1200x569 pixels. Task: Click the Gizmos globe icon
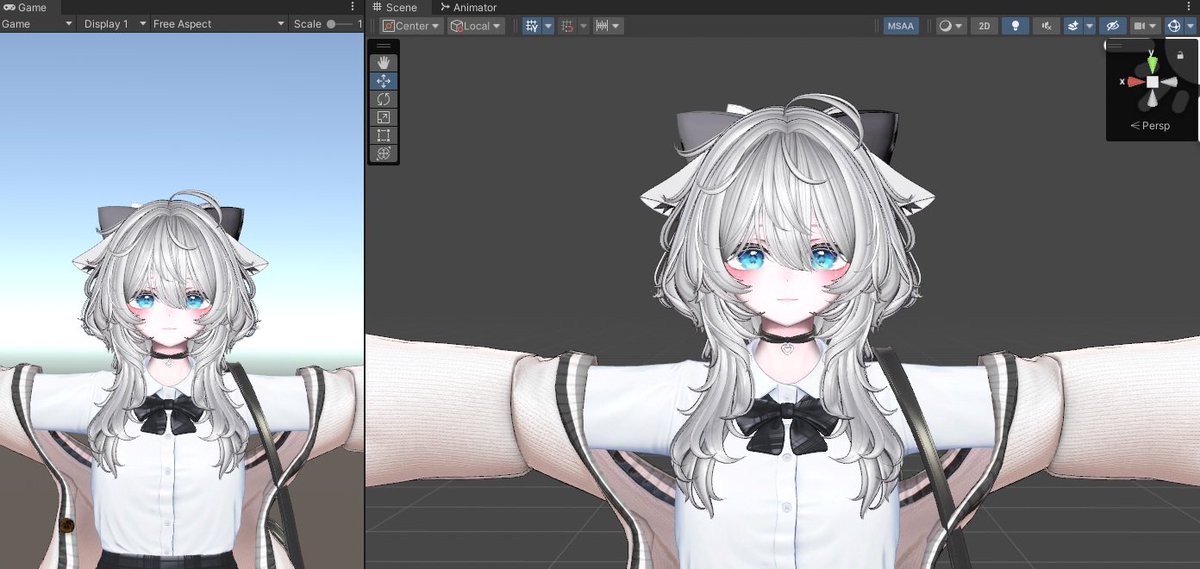[x=1173, y=26]
